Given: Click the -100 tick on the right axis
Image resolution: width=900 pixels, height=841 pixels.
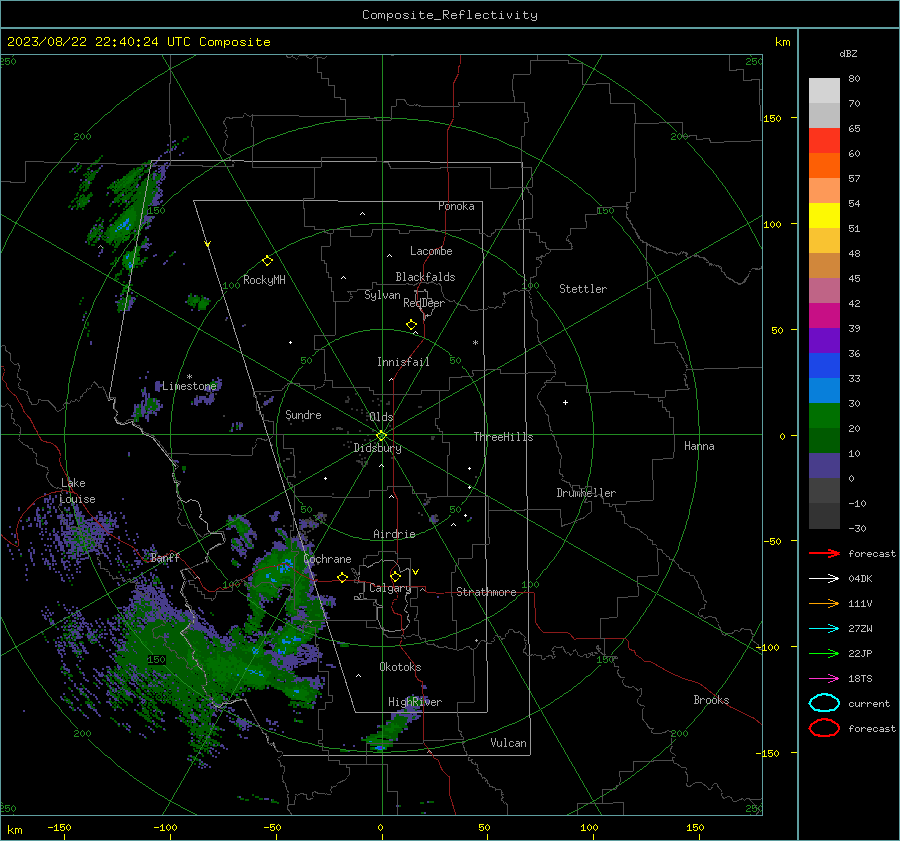Looking at the screenshot, I should tap(769, 648).
